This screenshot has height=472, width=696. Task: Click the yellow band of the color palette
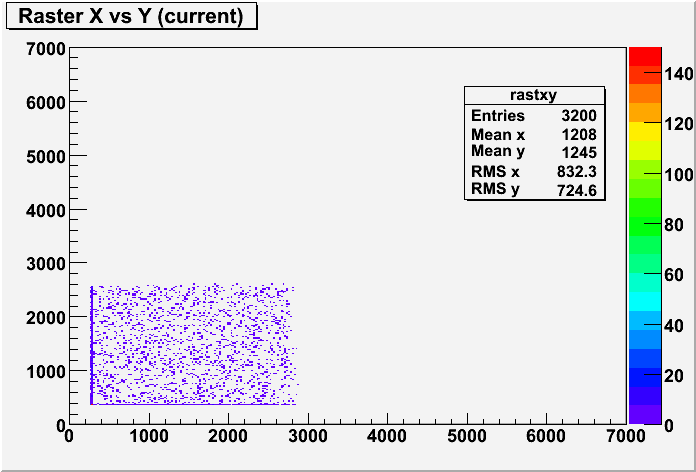[645, 131]
